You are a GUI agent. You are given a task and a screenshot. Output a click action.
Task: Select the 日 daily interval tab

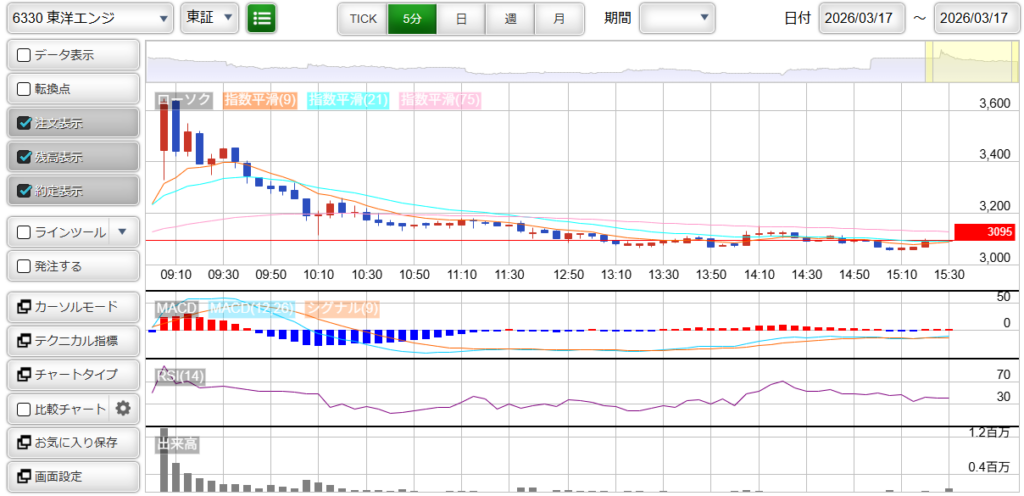[x=460, y=18]
